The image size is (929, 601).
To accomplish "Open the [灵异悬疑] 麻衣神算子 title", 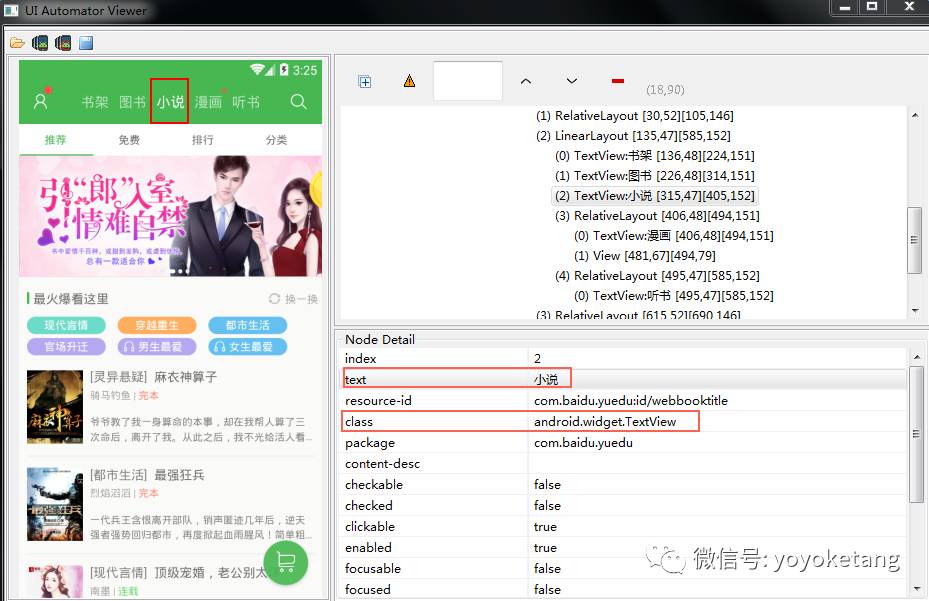I will 153,377.
